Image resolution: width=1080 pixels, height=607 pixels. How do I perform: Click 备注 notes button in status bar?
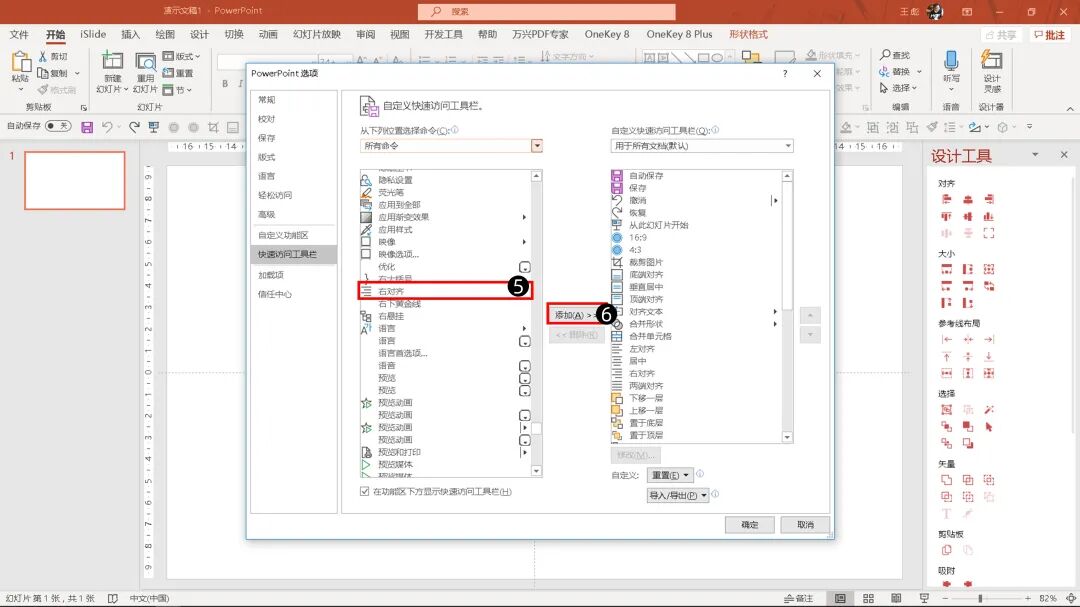(x=800, y=598)
